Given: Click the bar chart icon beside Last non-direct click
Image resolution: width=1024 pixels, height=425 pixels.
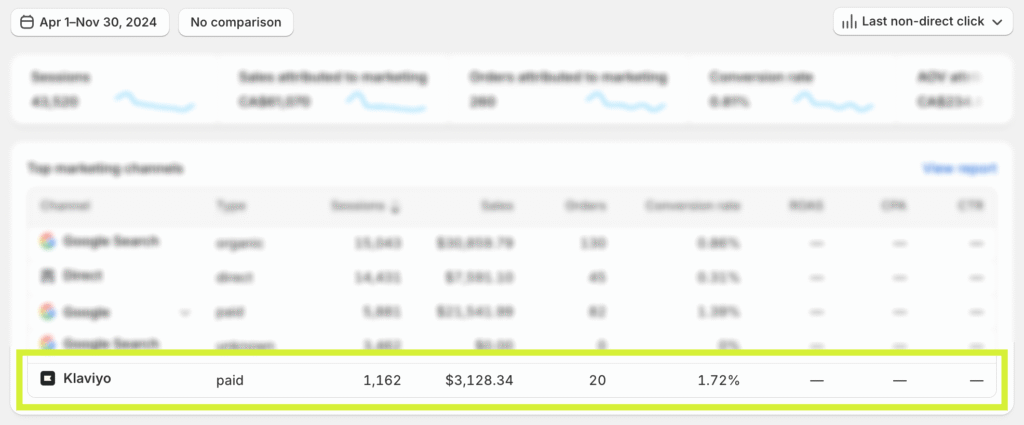Looking at the screenshot, I should pos(849,22).
